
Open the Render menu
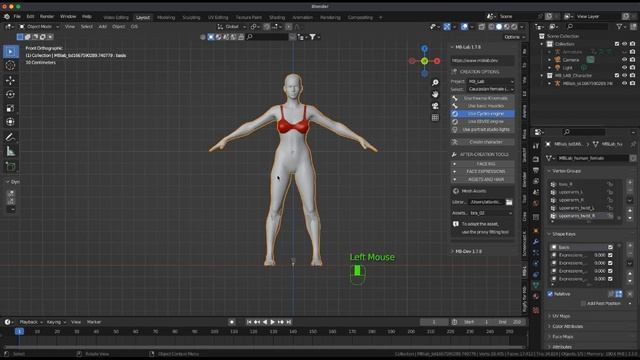point(47,17)
